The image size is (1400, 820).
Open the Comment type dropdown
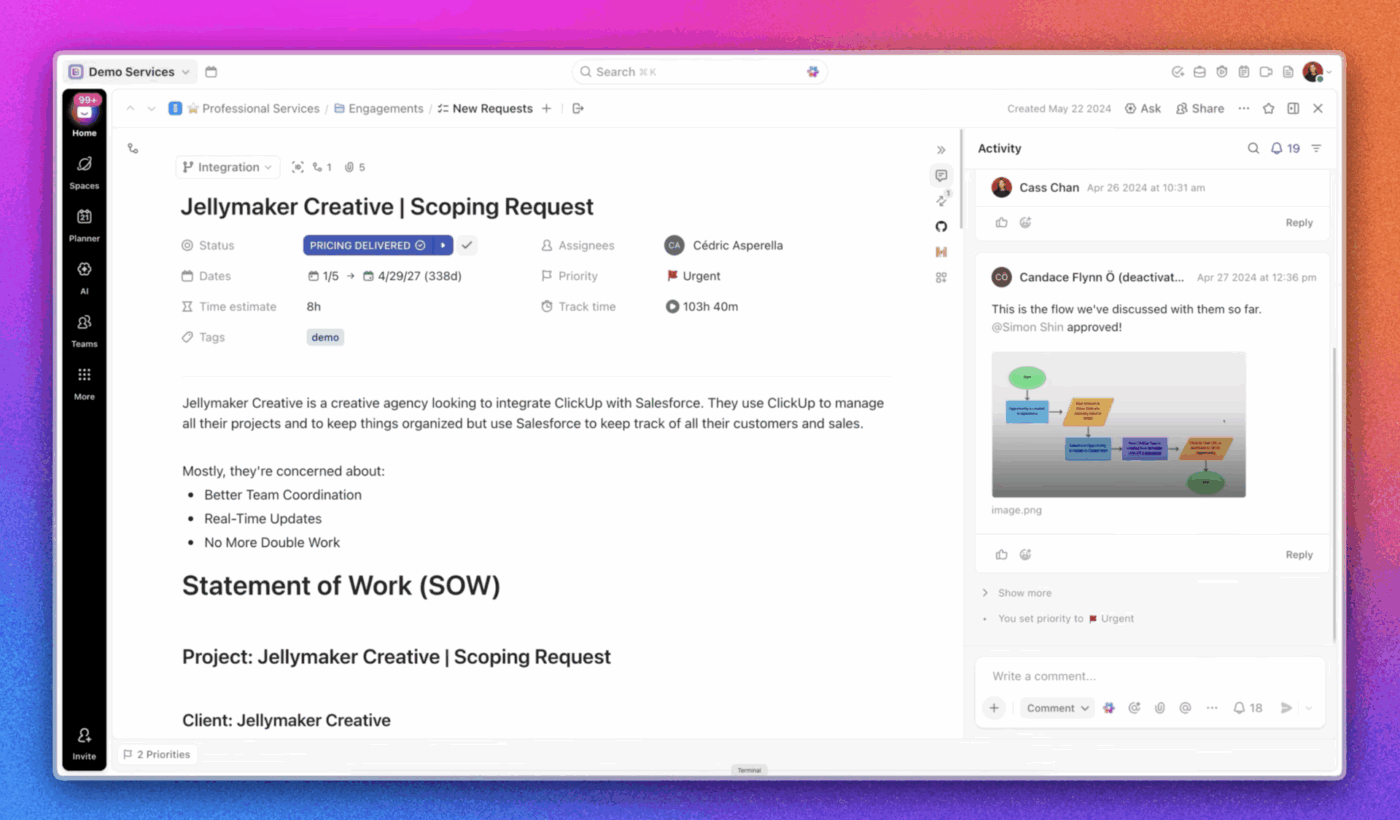(x=1057, y=708)
